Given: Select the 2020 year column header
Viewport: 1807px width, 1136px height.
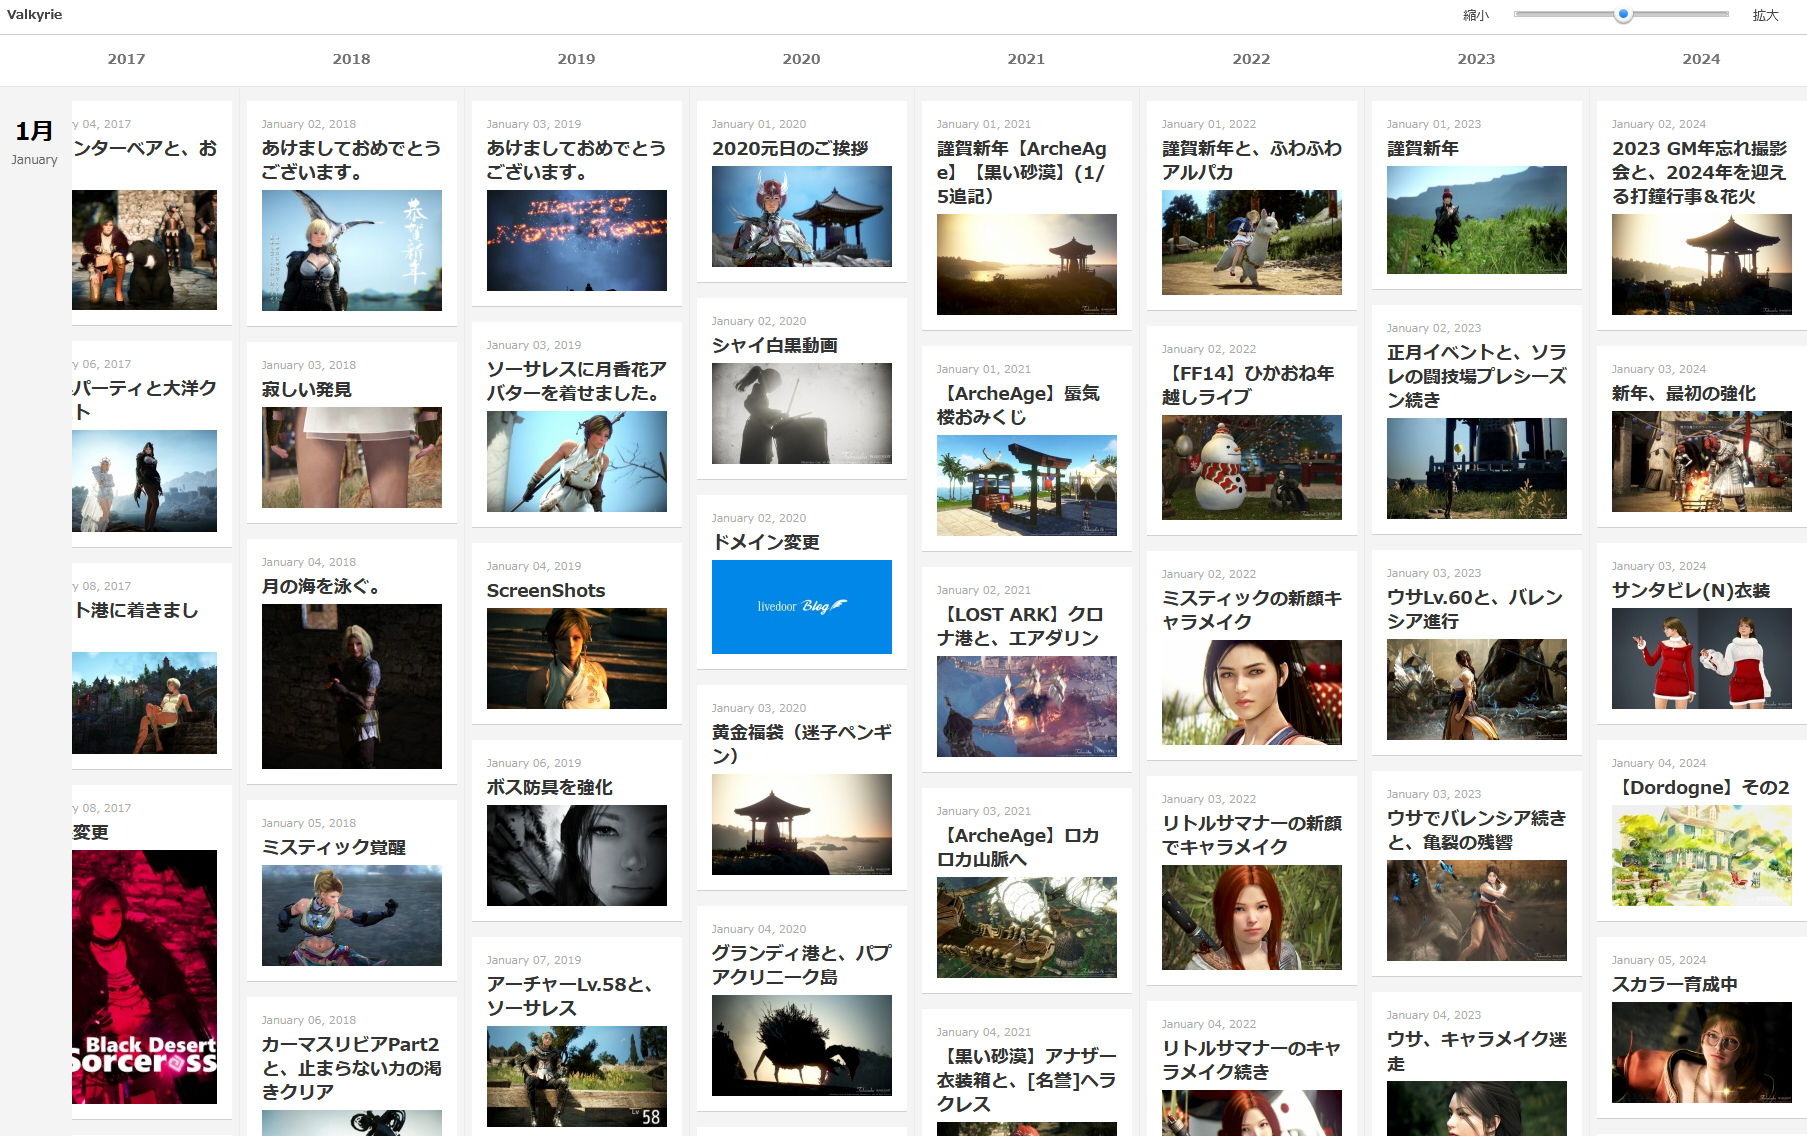Looking at the screenshot, I should tap(802, 59).
